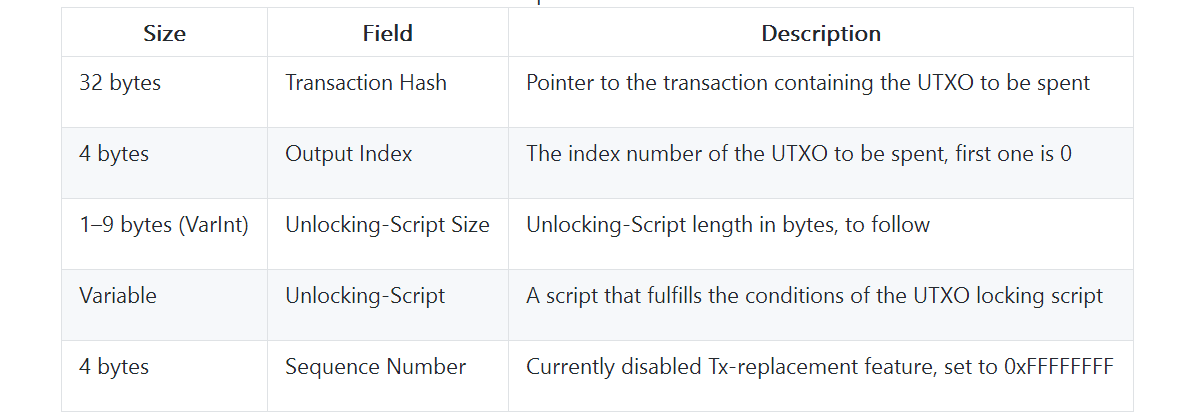The image size is (1200, 412).
Task: Click the 0xFFFFFFFF value text
Action: pyautogui.click(x=1058, y=367)
